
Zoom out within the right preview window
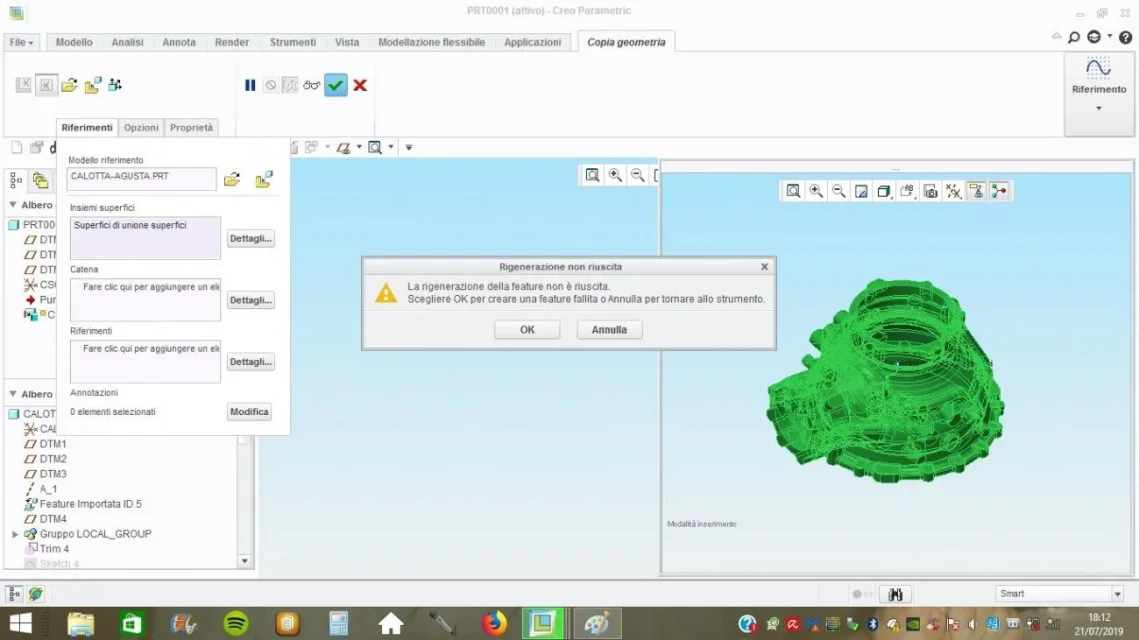pos(838,191)
